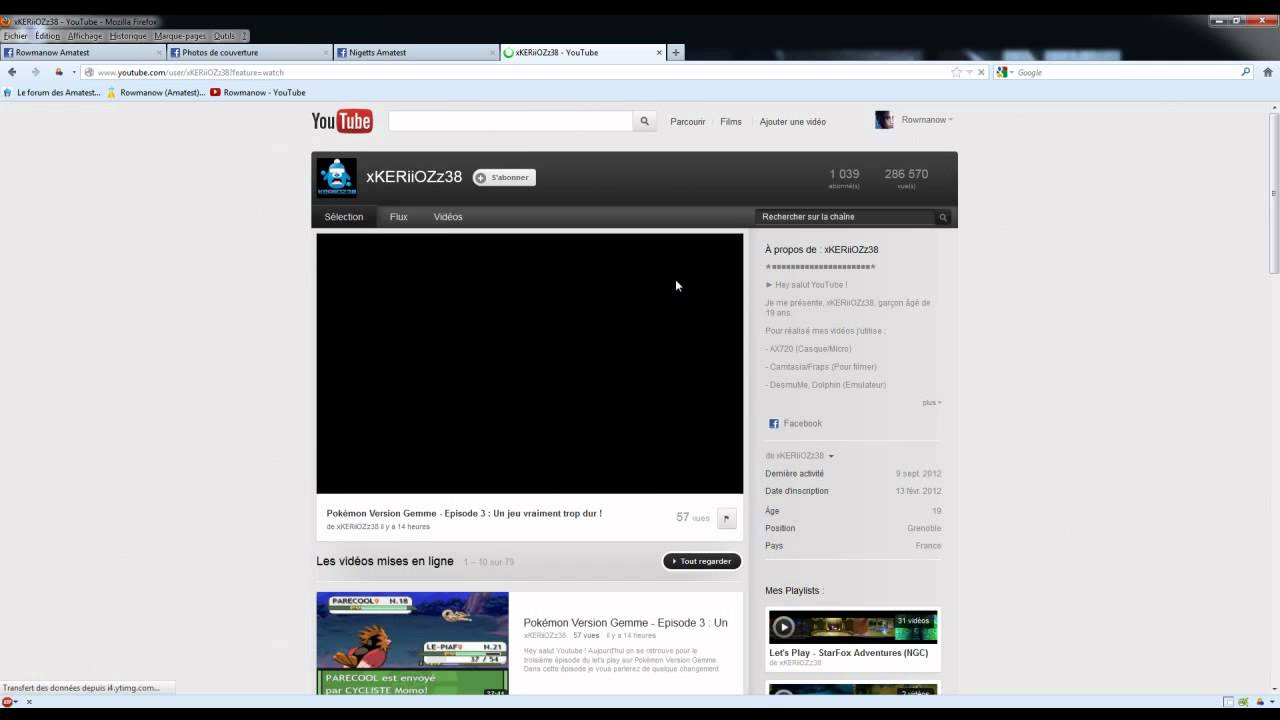1280x720 pixels.
Task: Stop page loading with the X button
Action: pyautogui.click(x=981, y=72)
